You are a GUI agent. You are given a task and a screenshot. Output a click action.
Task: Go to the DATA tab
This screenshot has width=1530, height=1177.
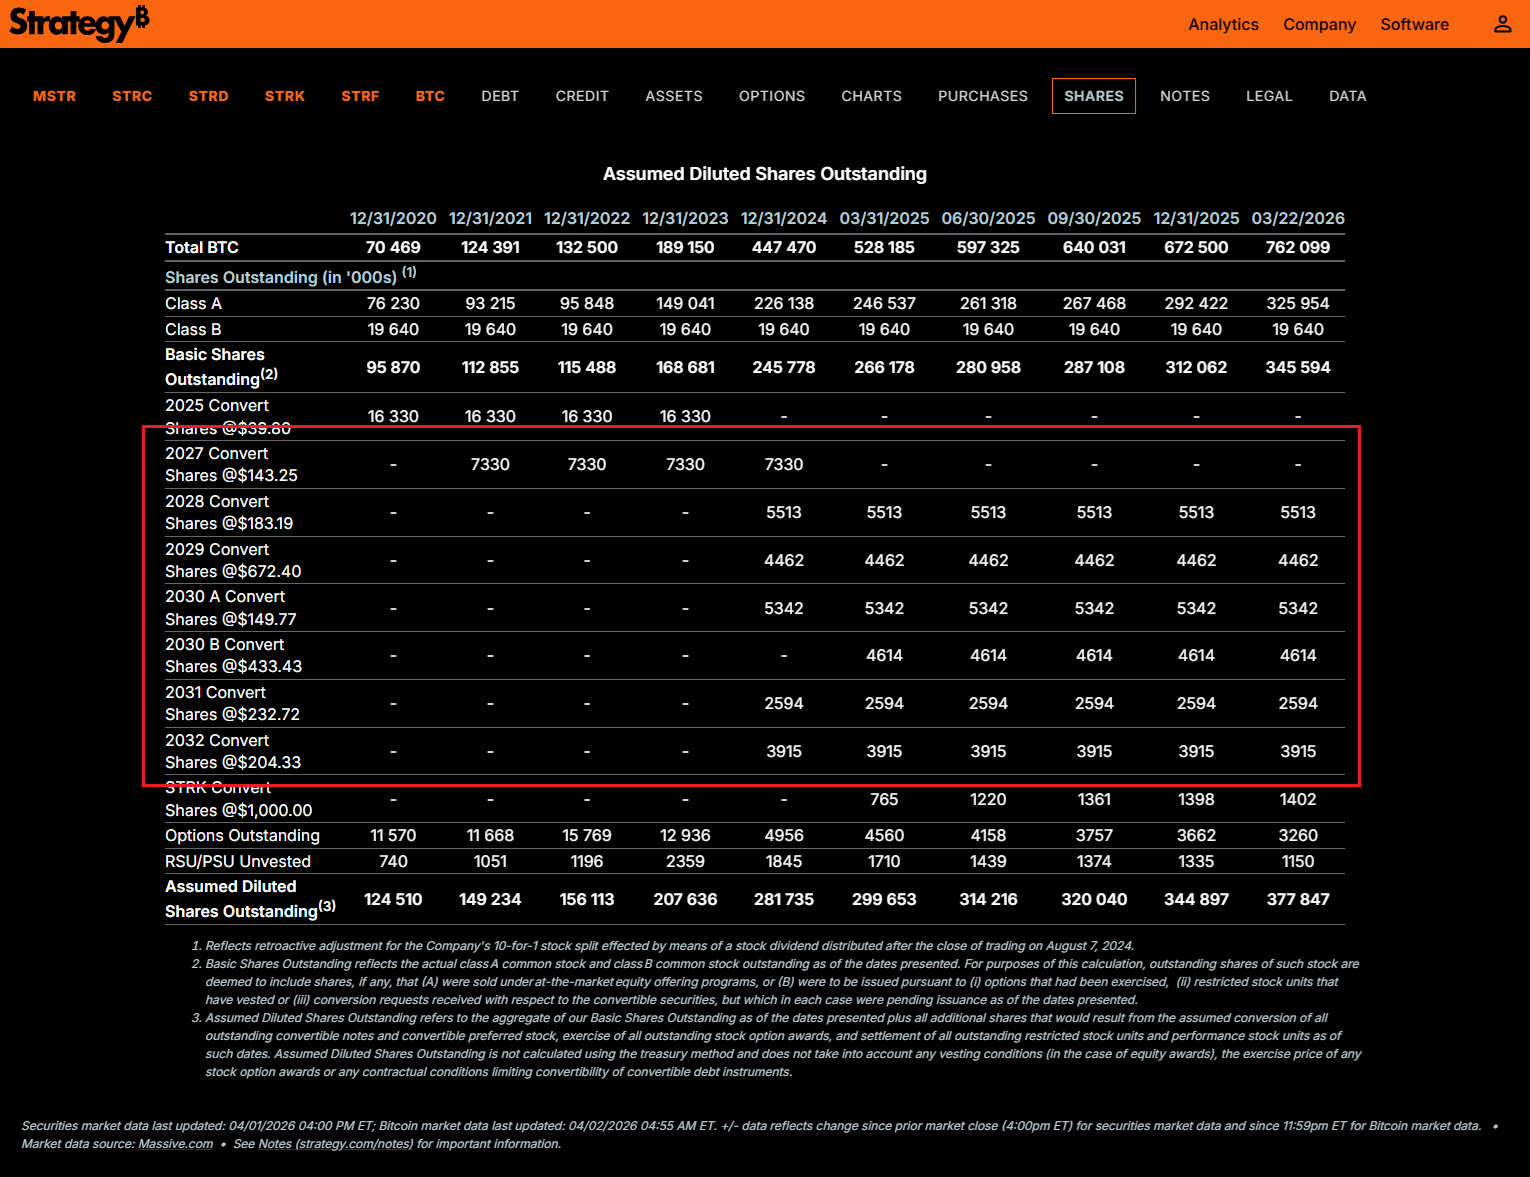(x=1347, y=96)
